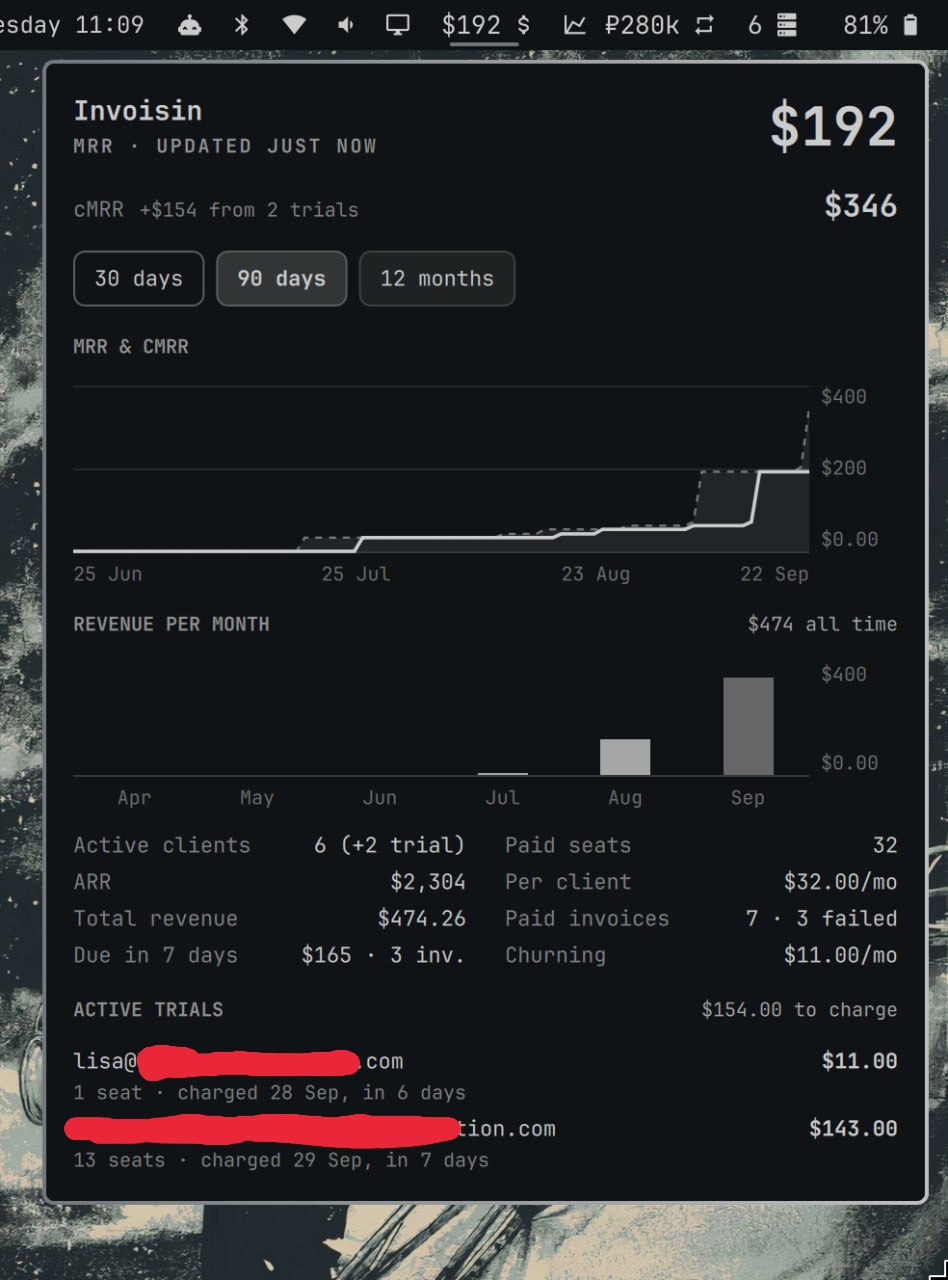Click the battery icon in top bar
The image size is (948, 1280).
pos(910,25)
